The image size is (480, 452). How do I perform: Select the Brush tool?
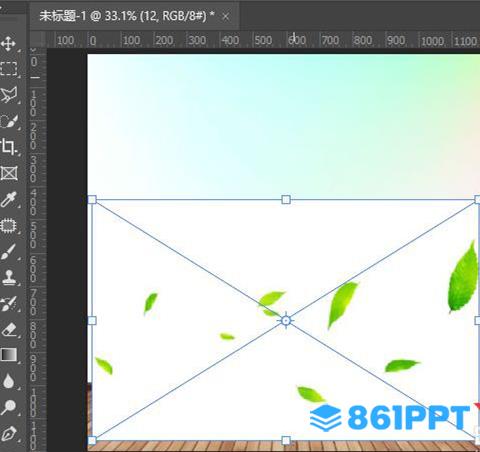(x=8, y=252)
